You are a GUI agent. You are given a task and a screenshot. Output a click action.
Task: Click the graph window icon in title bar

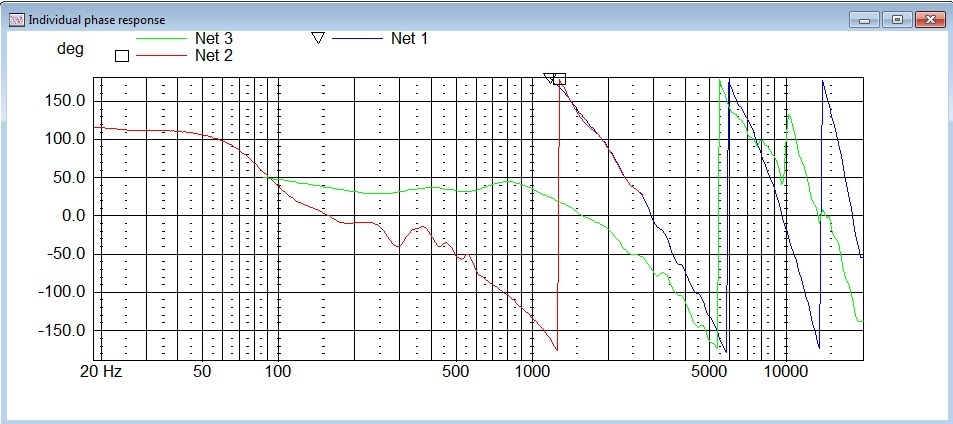tap(16, 20)
